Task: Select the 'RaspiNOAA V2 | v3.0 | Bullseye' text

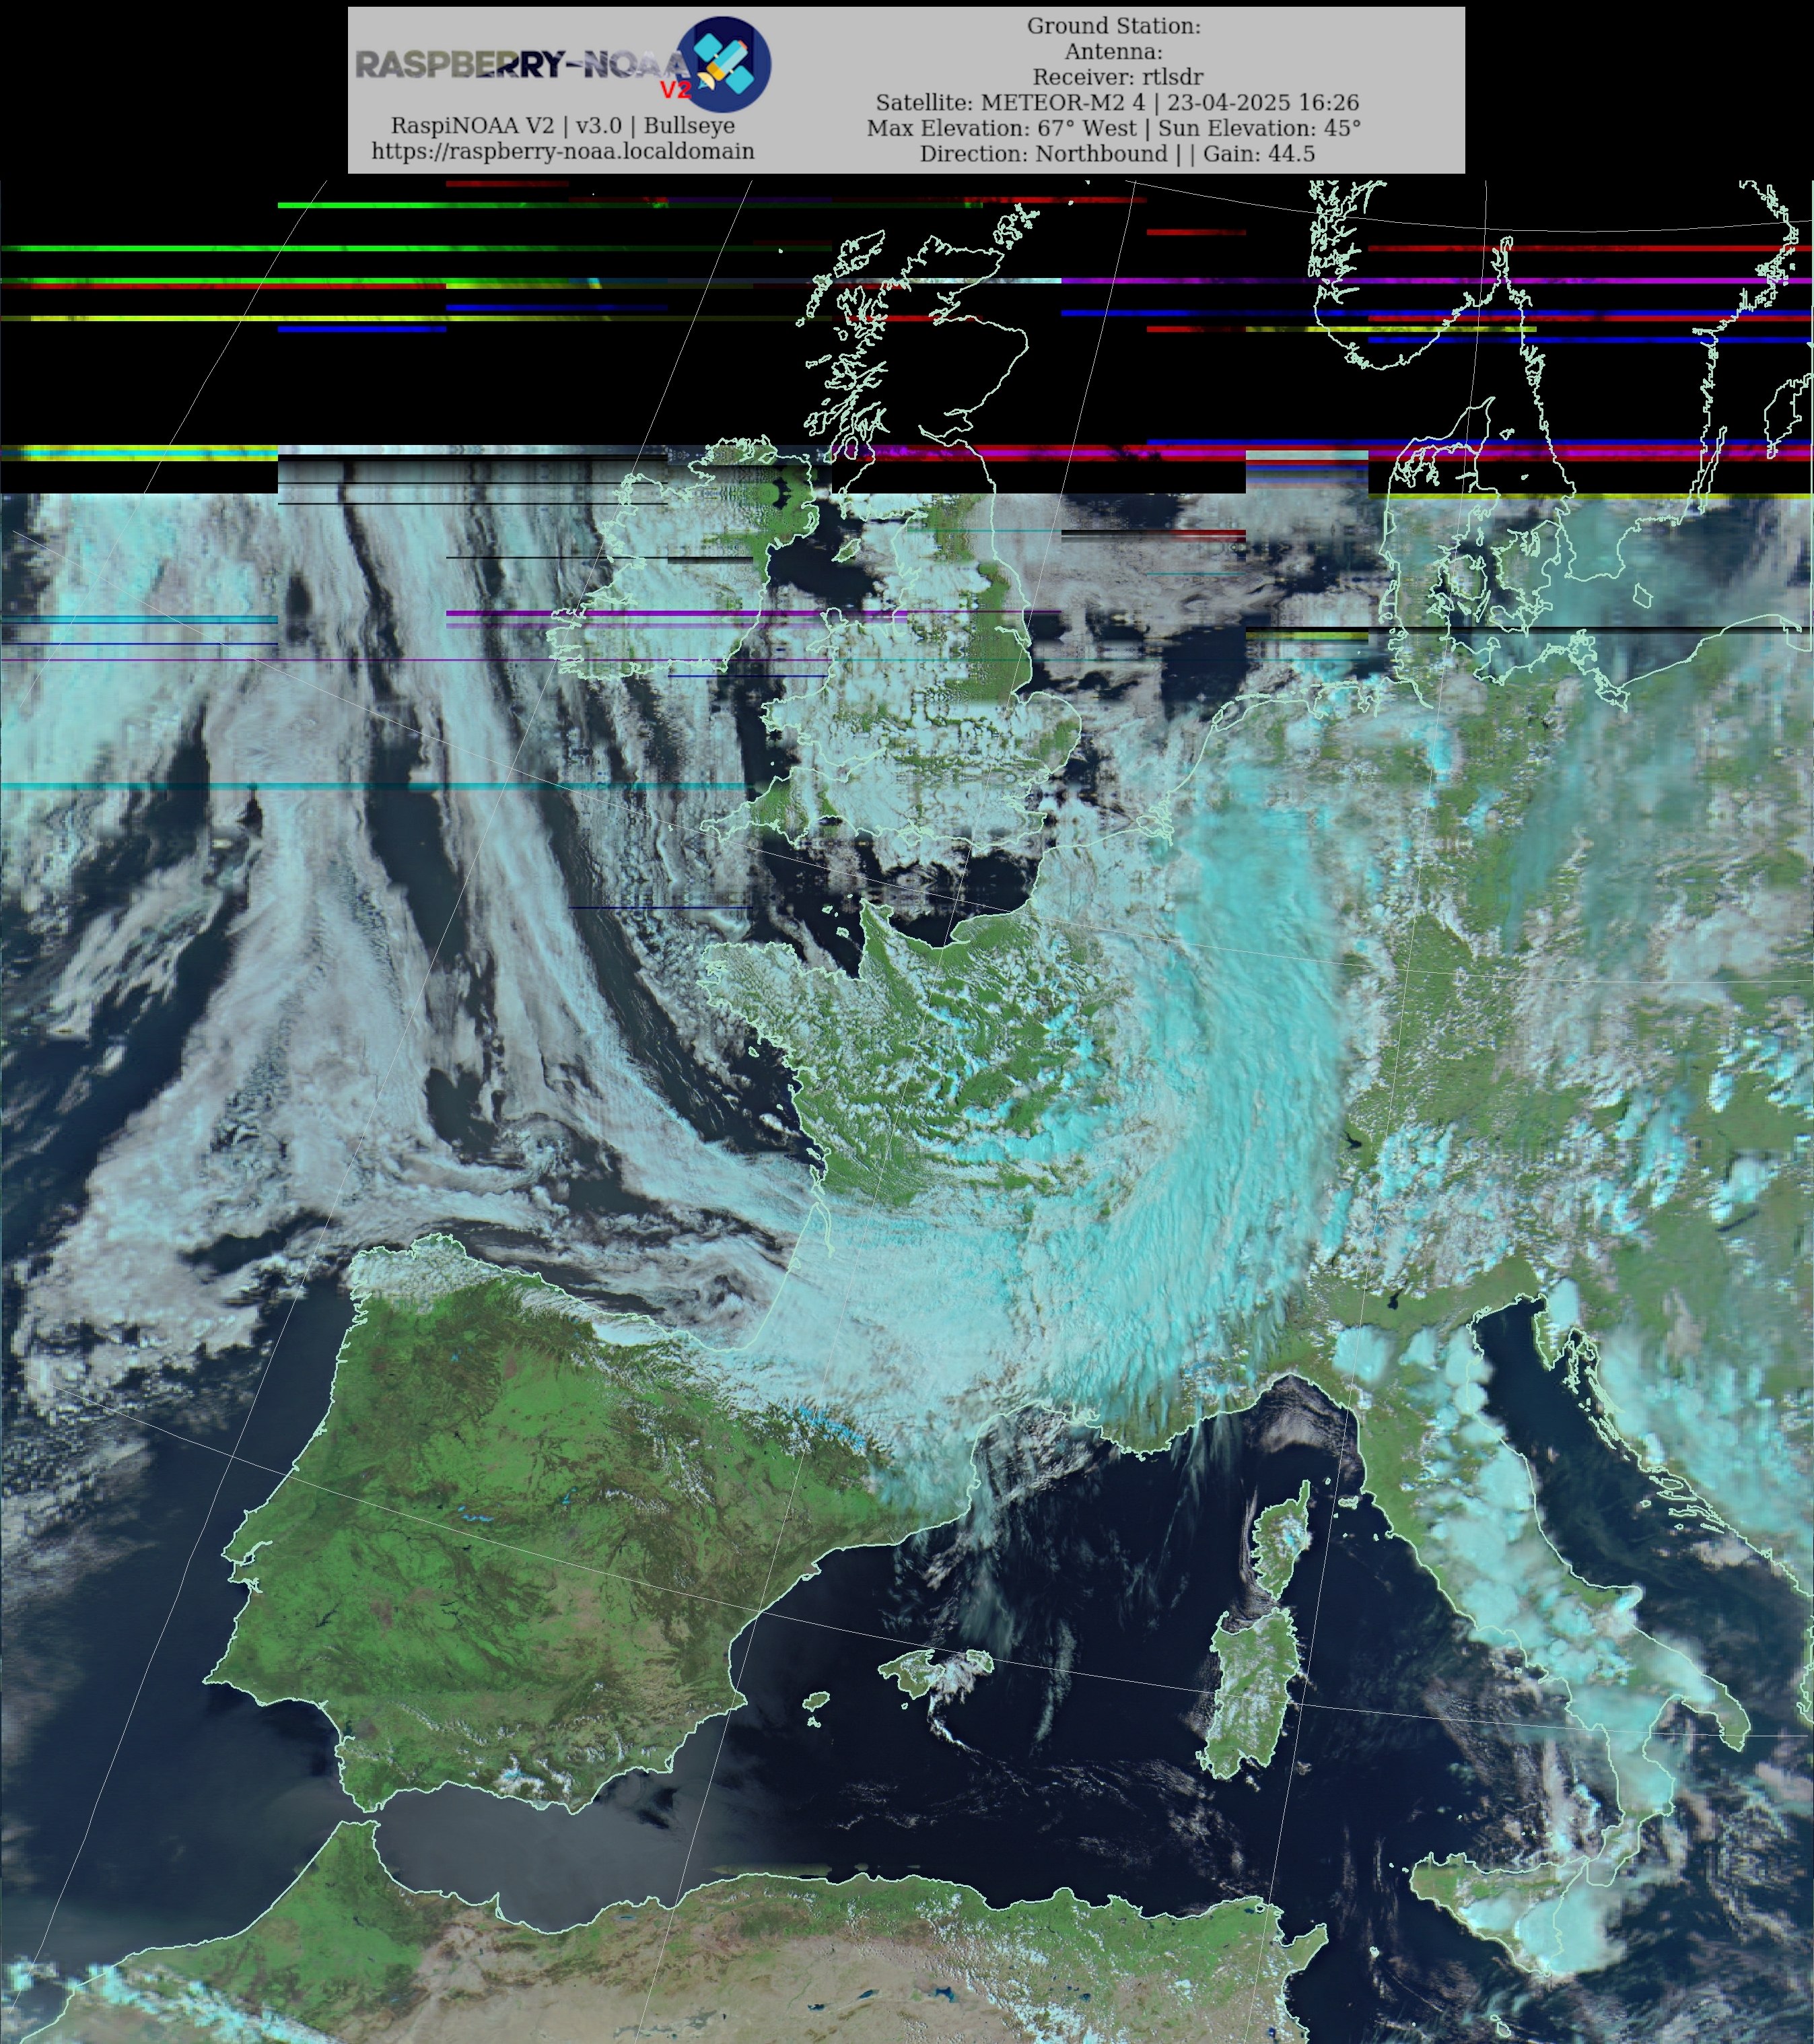Action: coord(563,126)
